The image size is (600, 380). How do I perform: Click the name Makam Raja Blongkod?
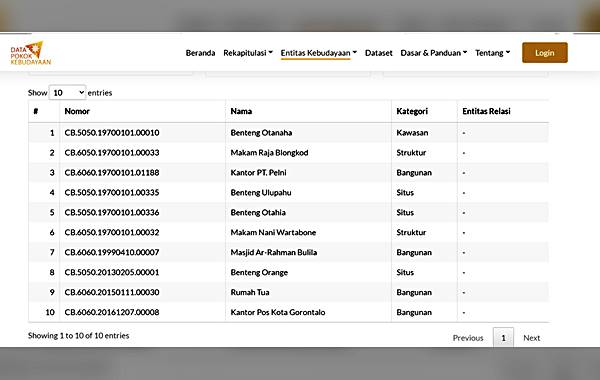pos(269,153)
